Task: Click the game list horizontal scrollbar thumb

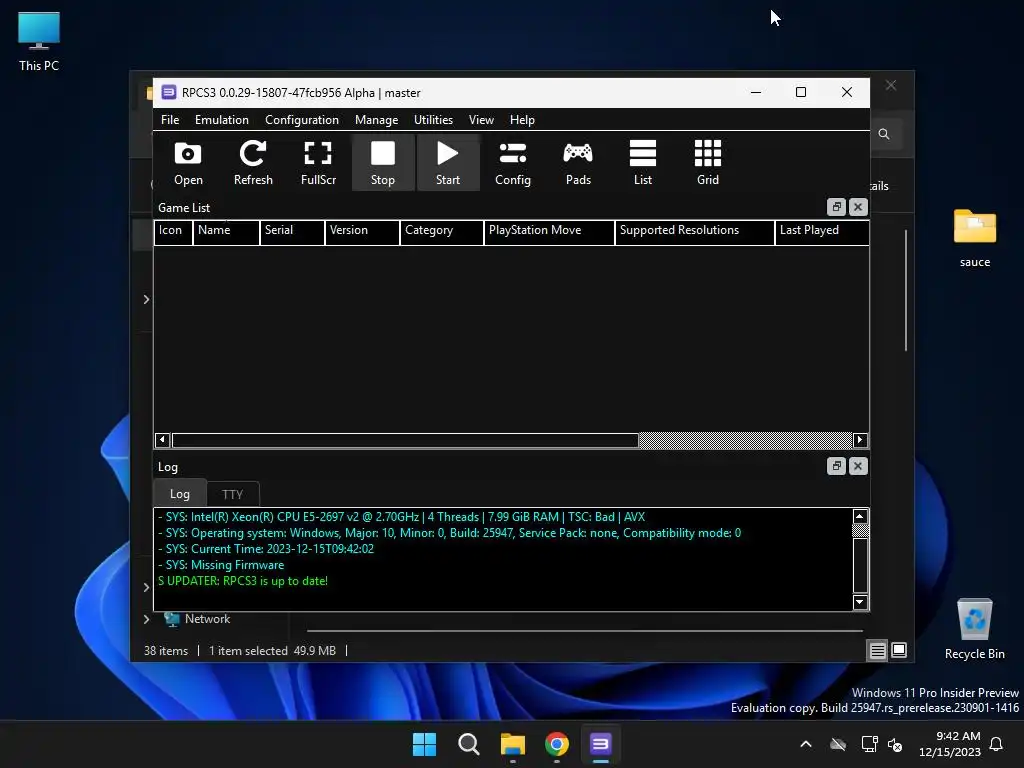Action: point(405,440)
